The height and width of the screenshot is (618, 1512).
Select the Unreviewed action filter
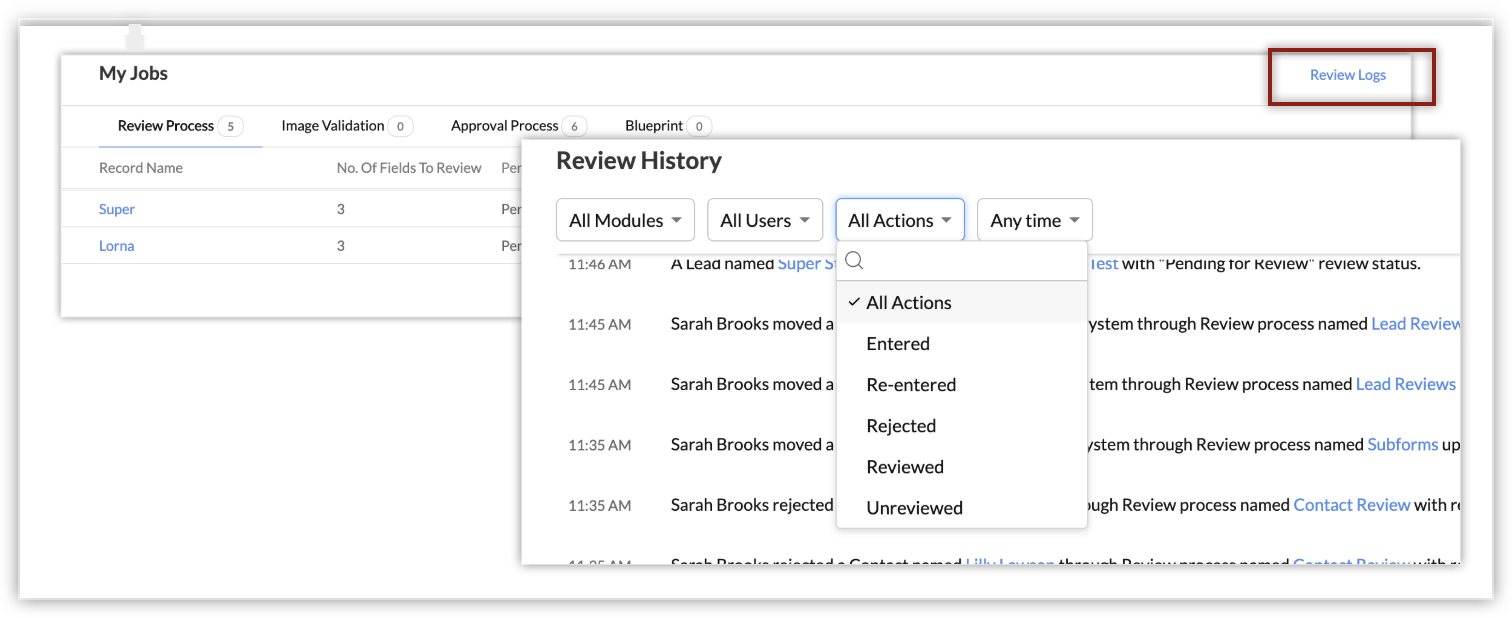click(961, 507)
